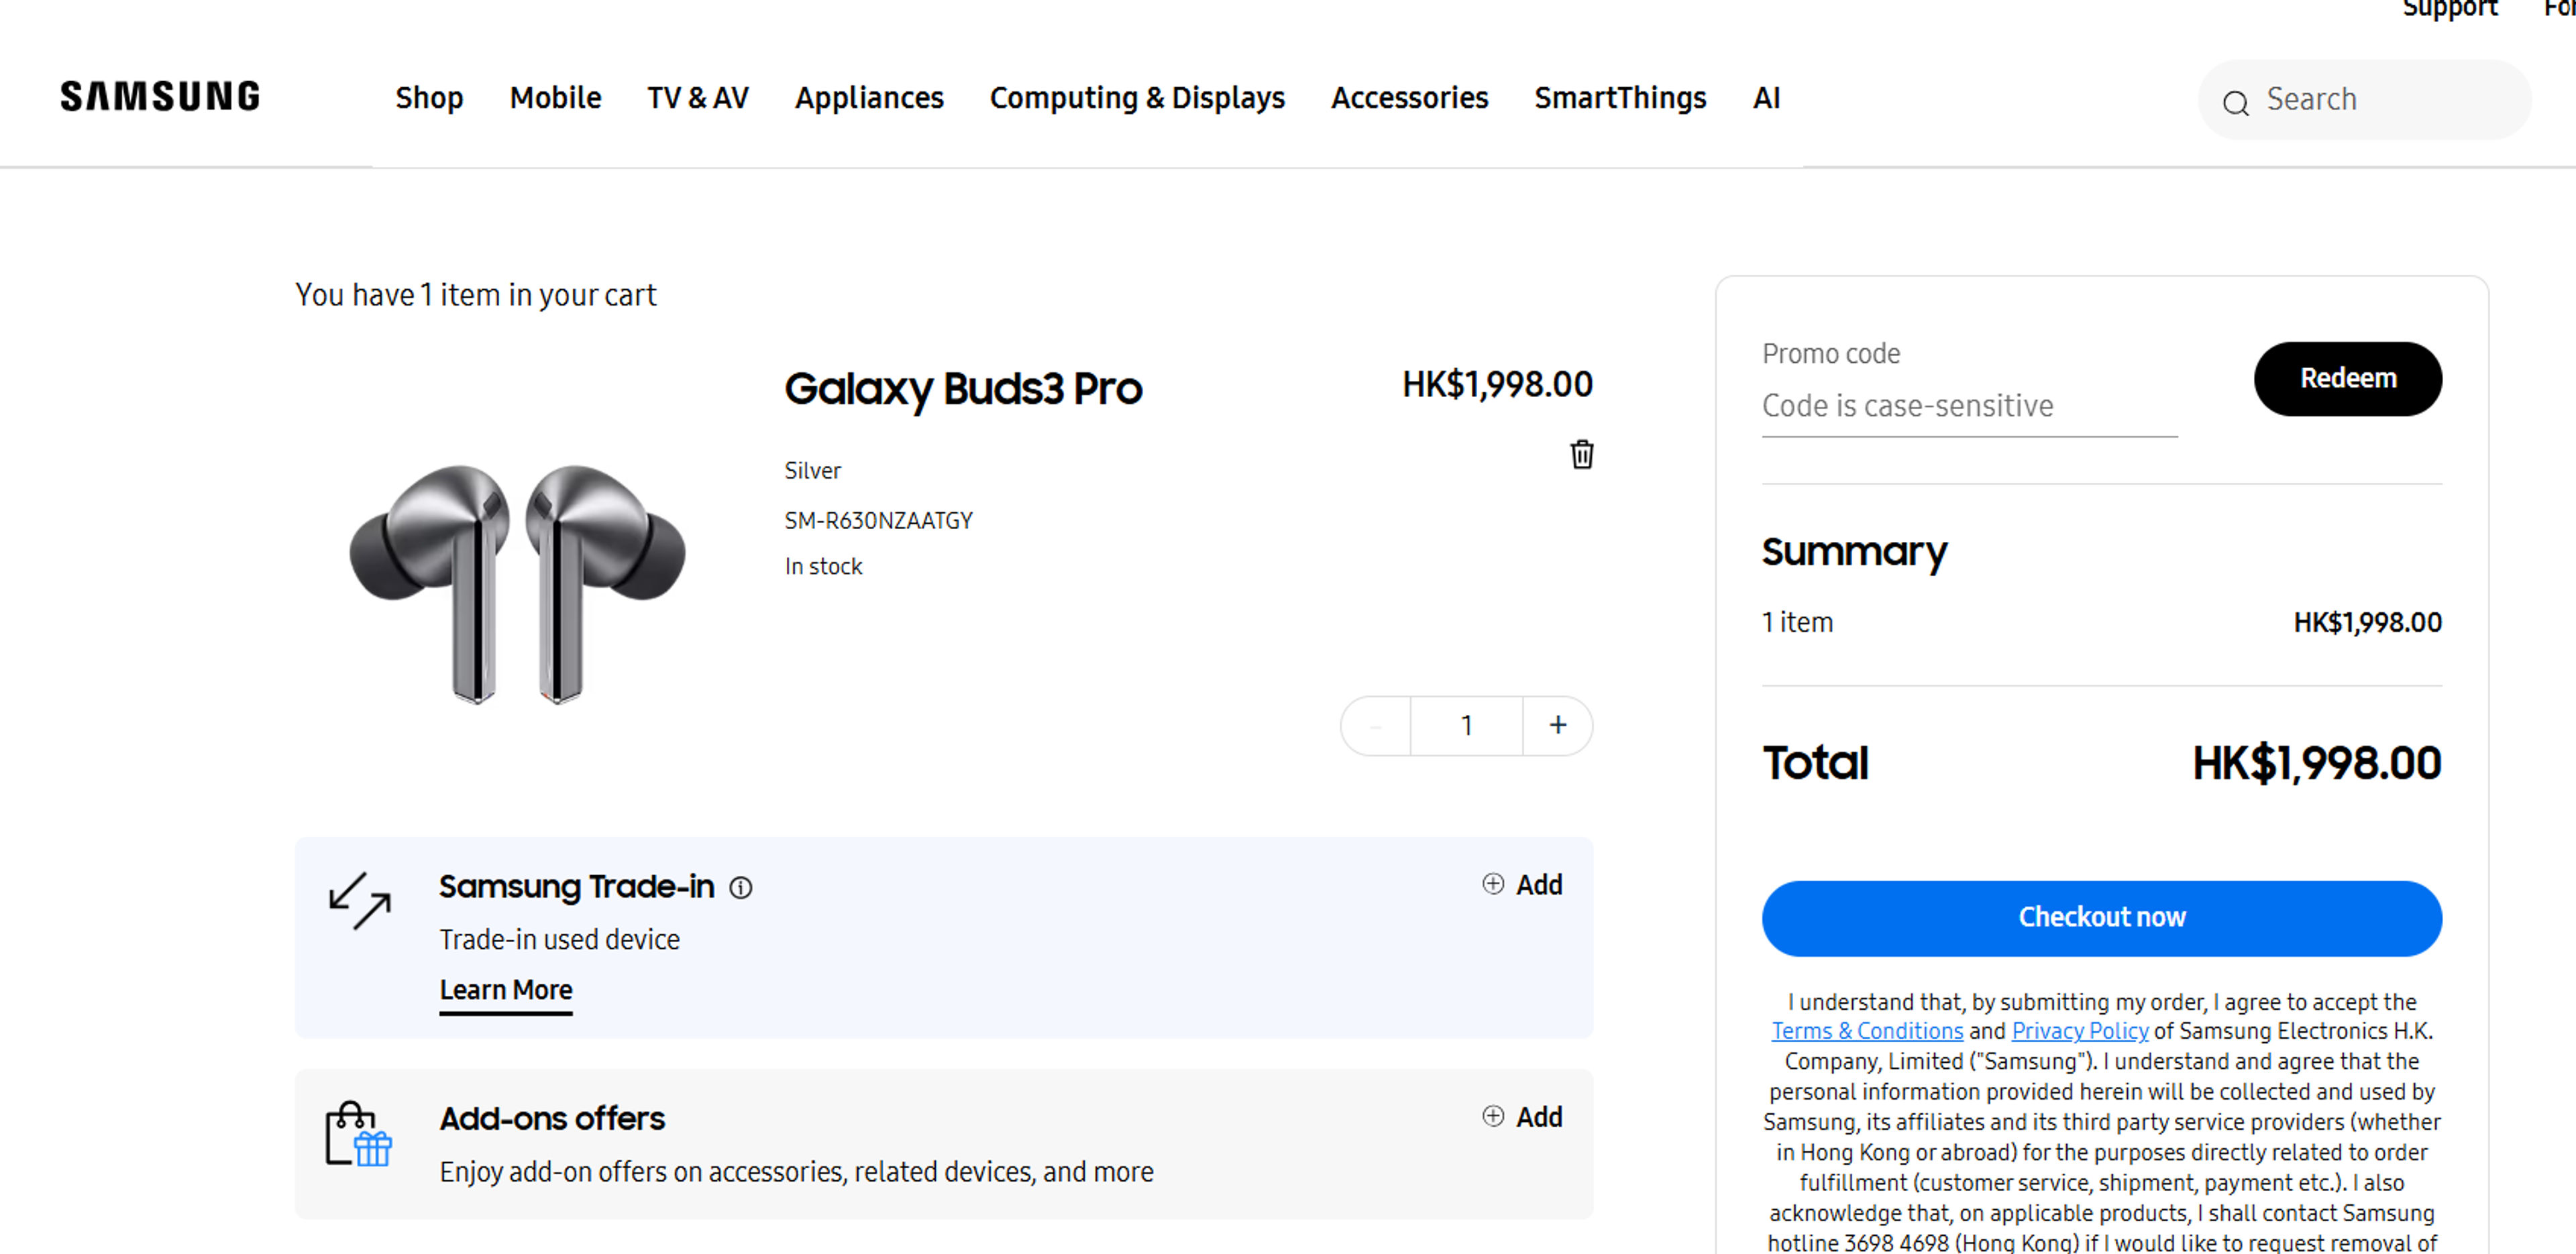This screenshot has width=2576, height=1254.
Task: Click the promo code input field
Action: click(1969, 406)
